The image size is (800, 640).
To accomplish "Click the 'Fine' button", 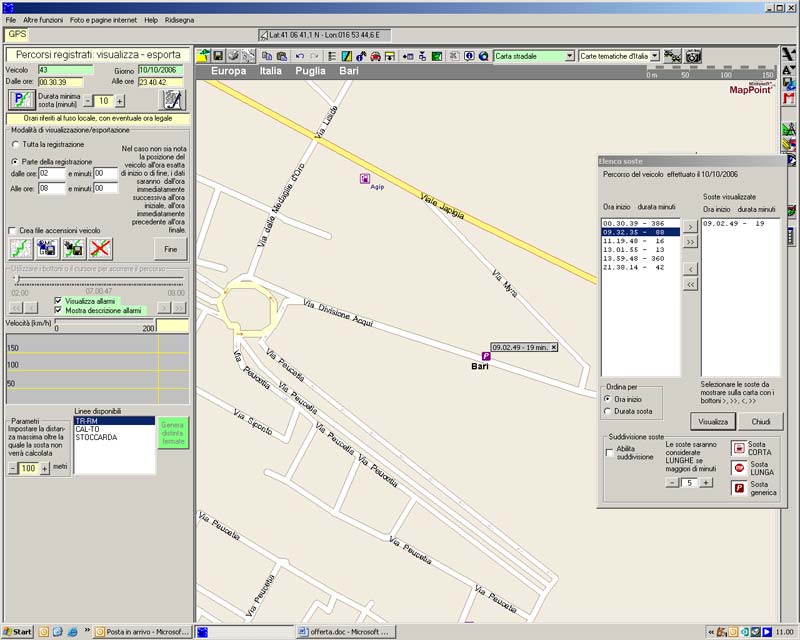I will [170, 249].
